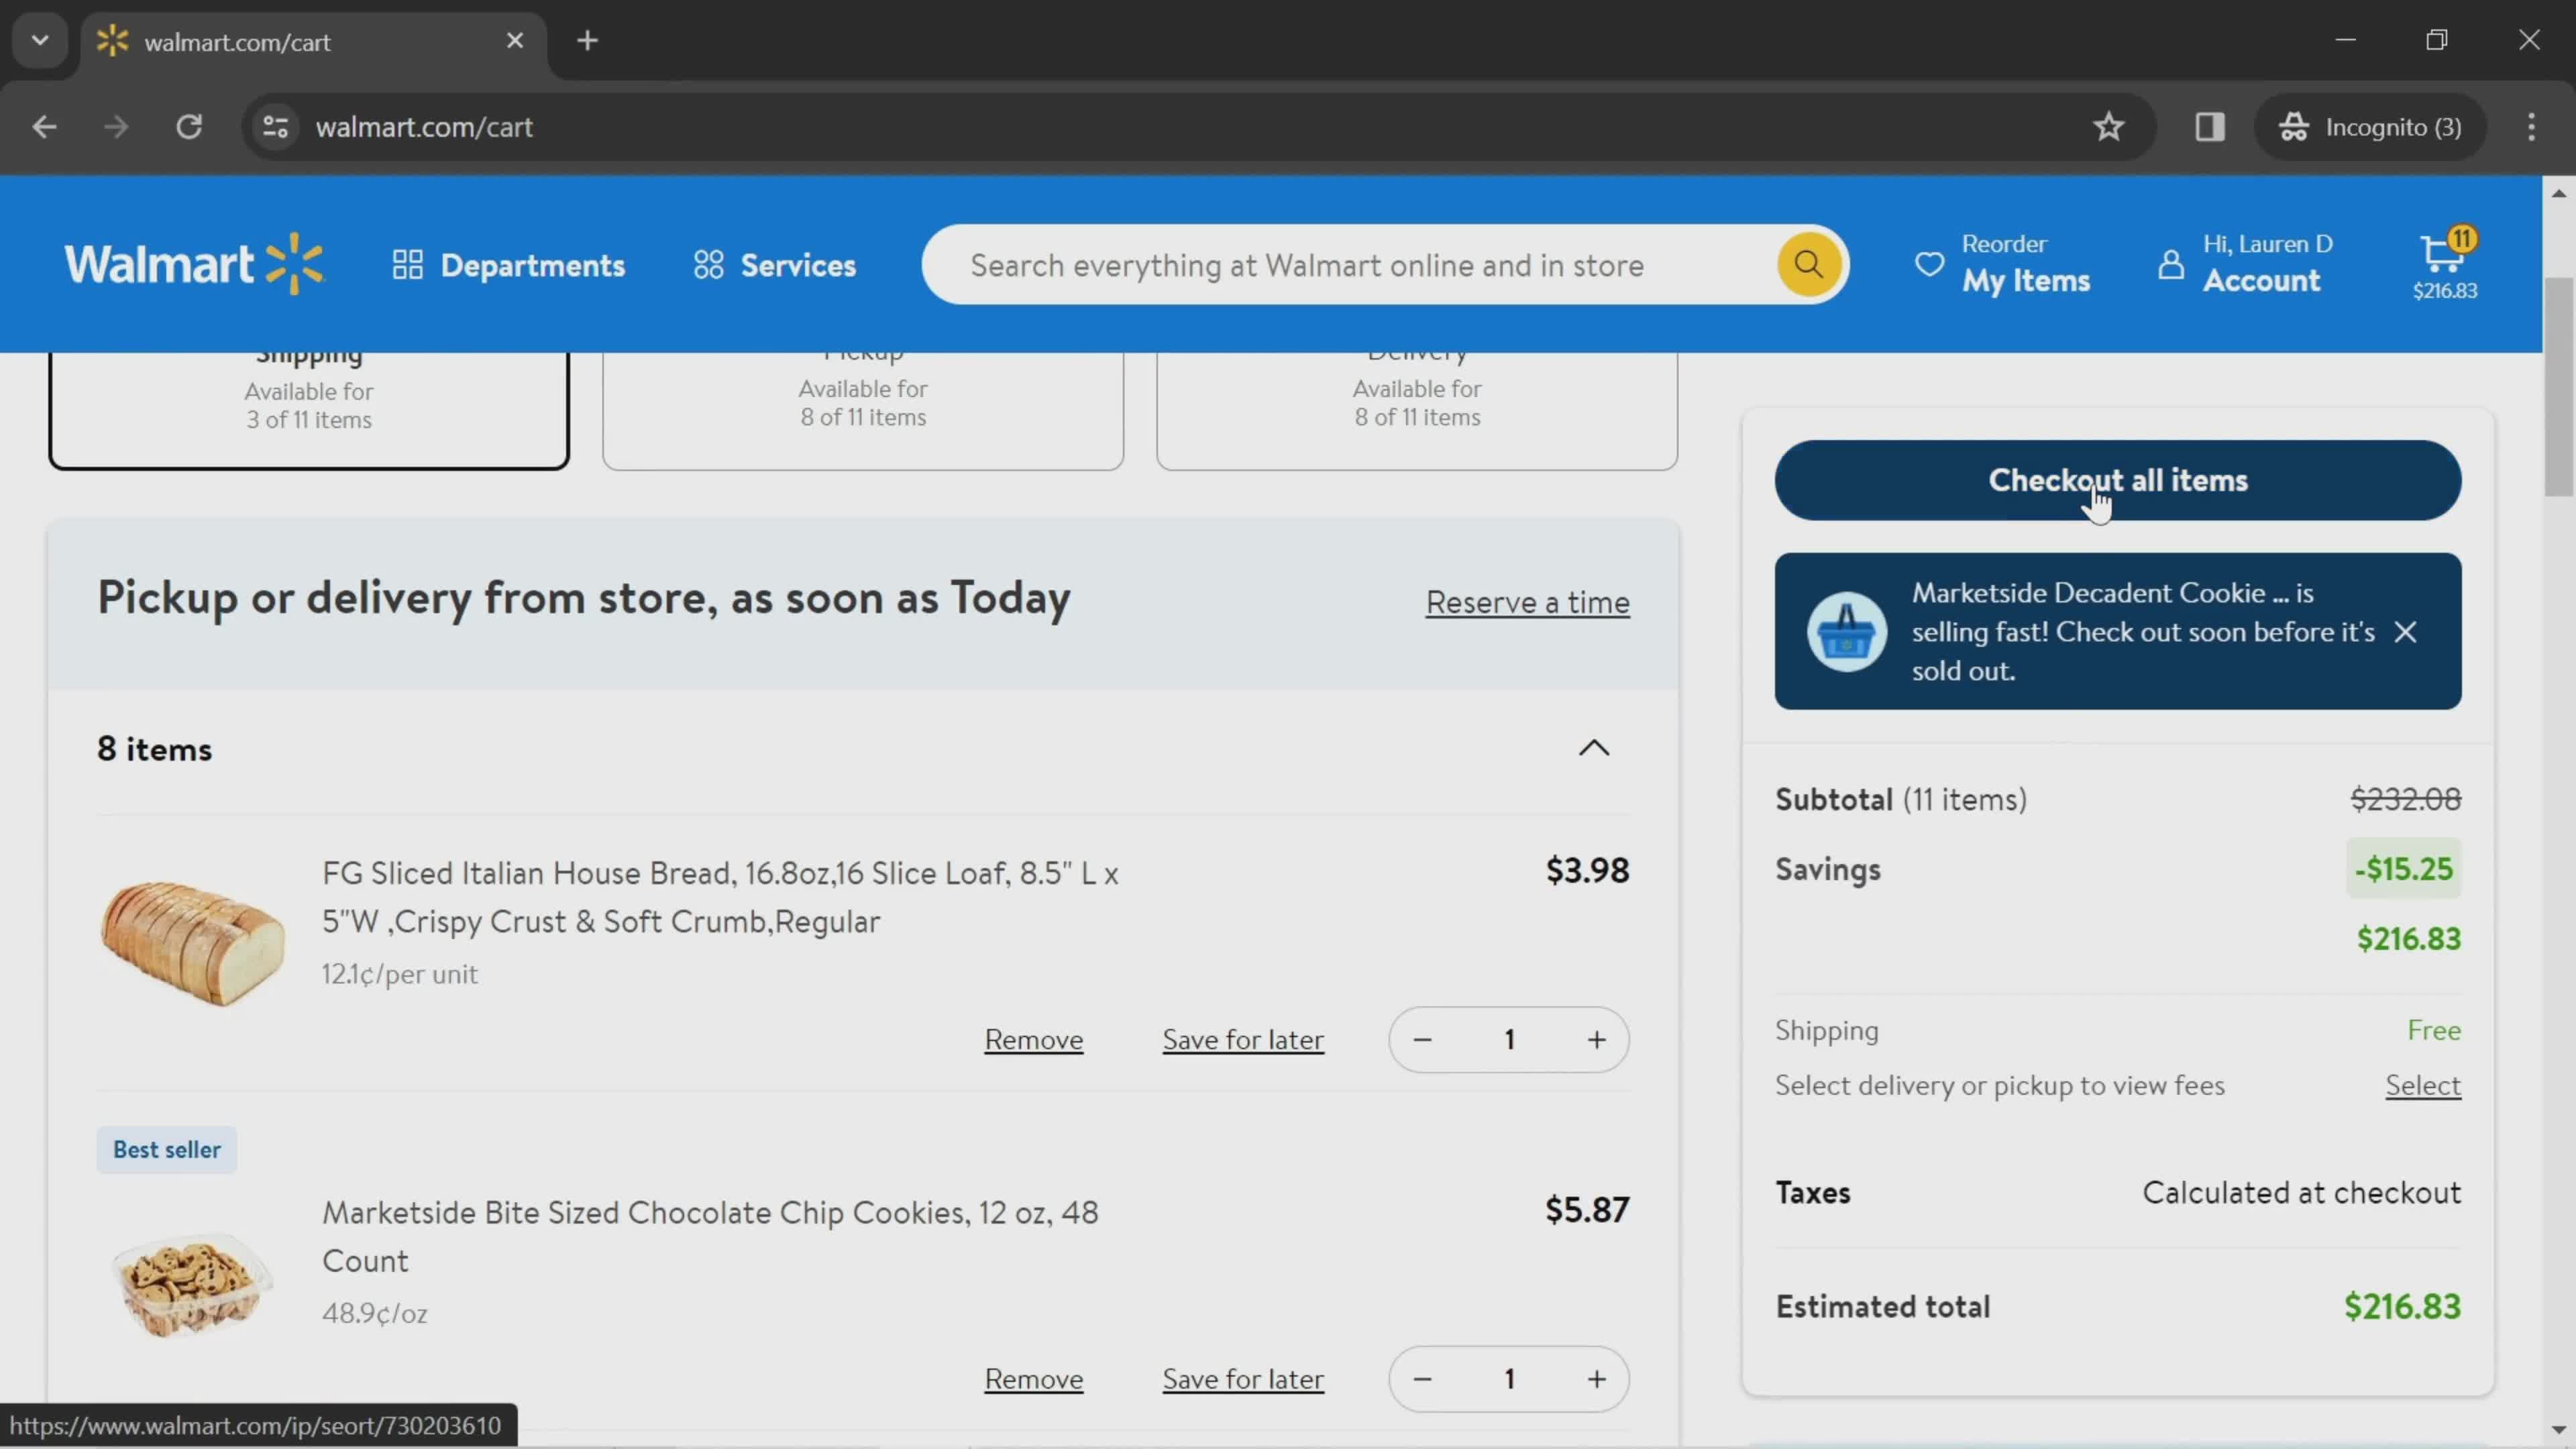The image size is (2576, 1449).
Task: Remove the FG Sliced Italian House Bread
Action: tap(1033, 1040)
